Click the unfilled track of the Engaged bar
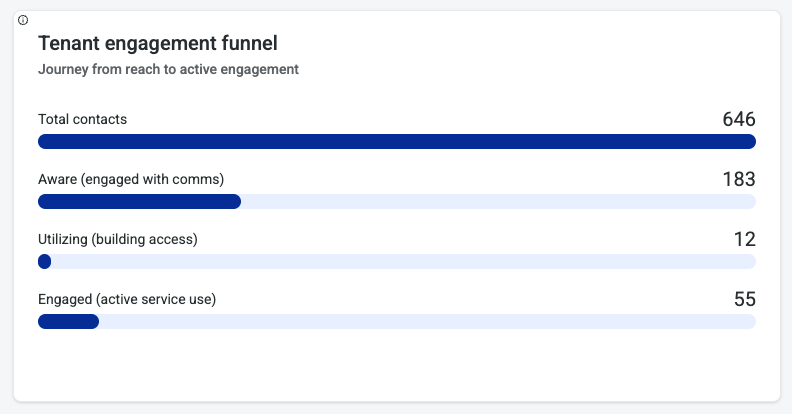Image resolution: width=792 pixels, height=414 pixels. coord(427,322)
